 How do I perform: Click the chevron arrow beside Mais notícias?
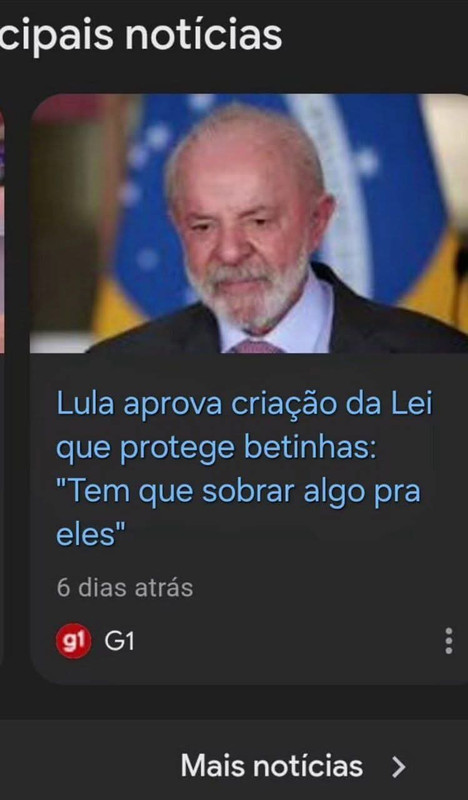click(x=399, y=766)
